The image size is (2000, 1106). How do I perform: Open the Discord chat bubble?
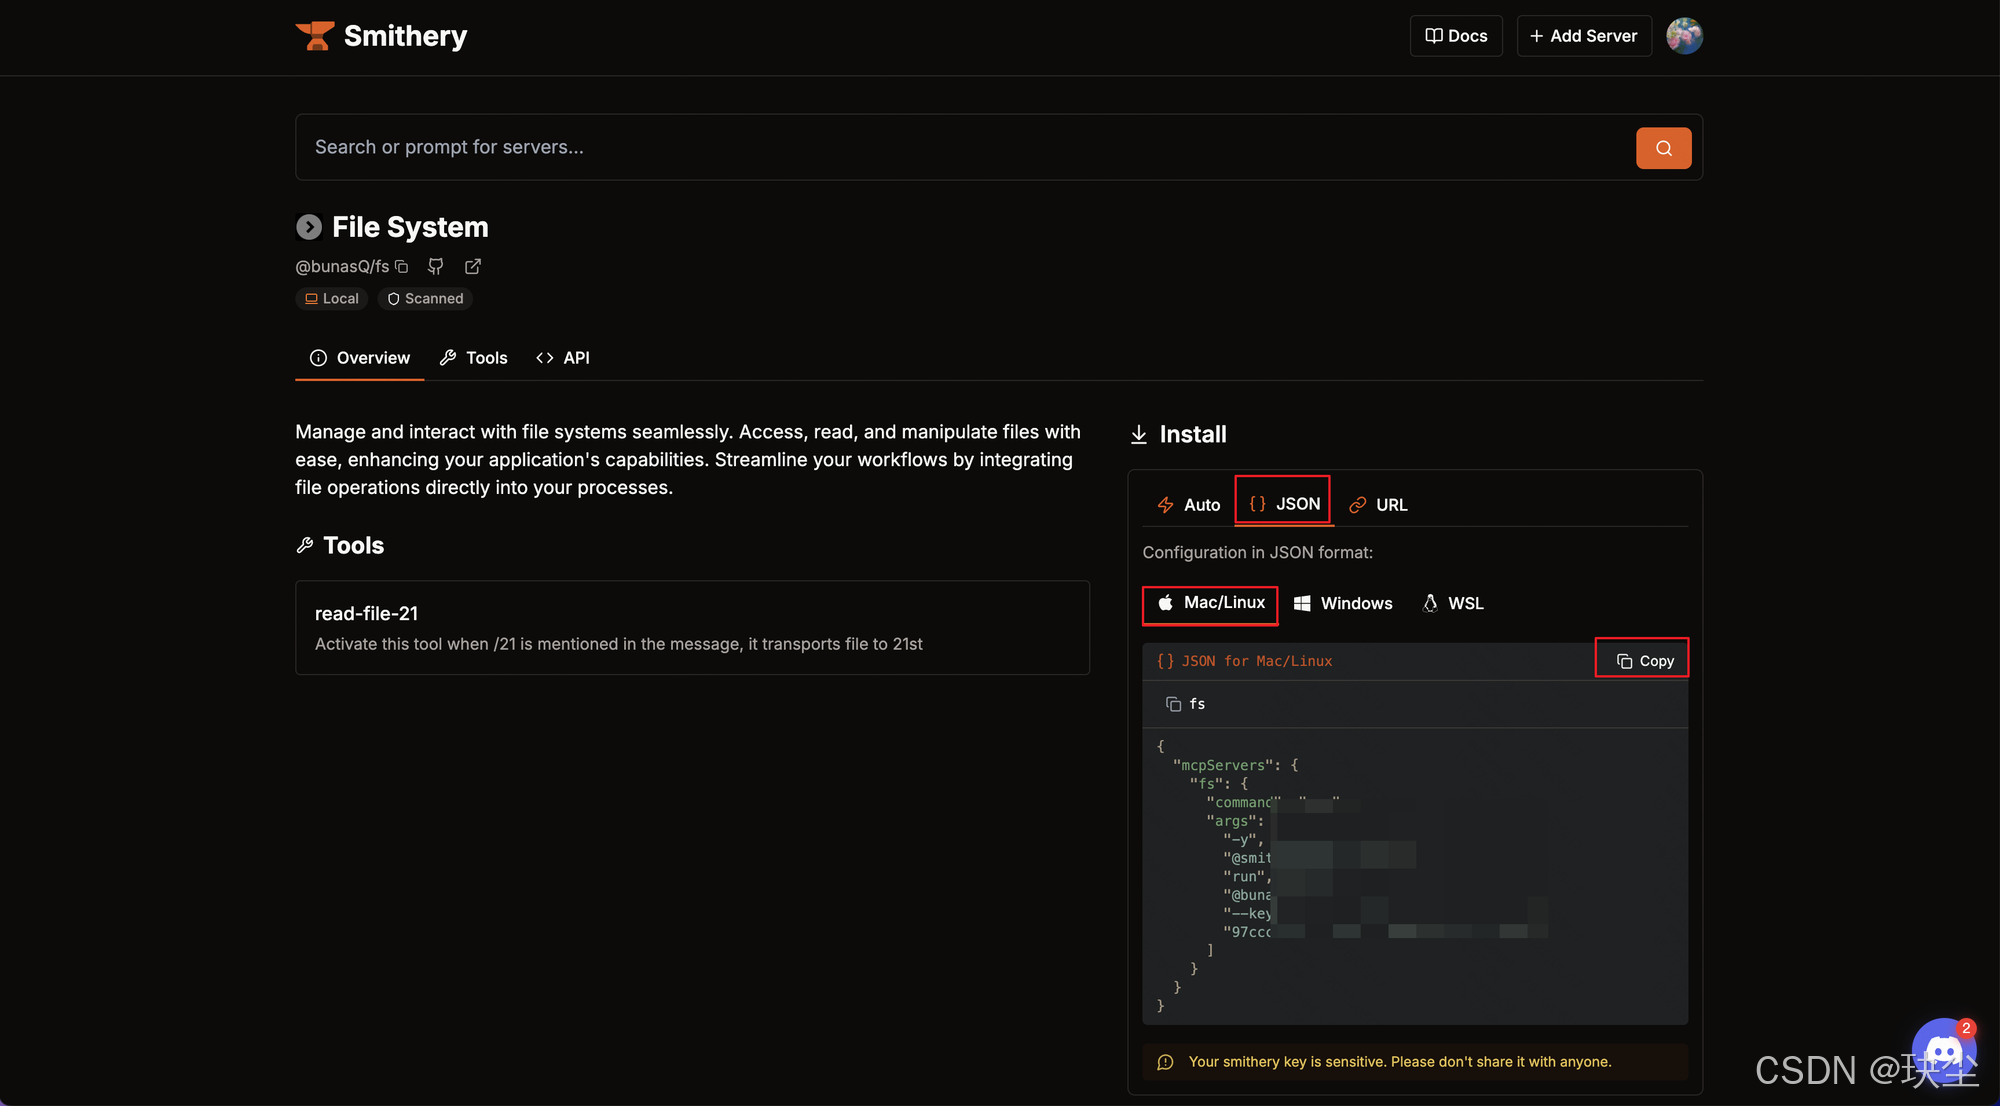tap(1942, 1052)
